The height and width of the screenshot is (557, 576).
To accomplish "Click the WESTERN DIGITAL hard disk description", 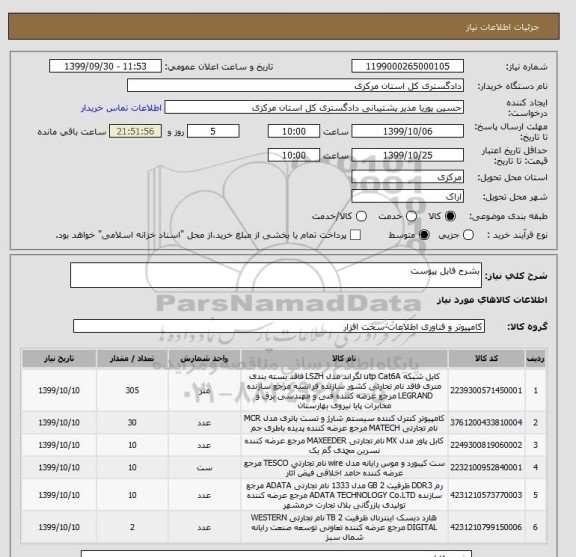I will pos(344,527).
